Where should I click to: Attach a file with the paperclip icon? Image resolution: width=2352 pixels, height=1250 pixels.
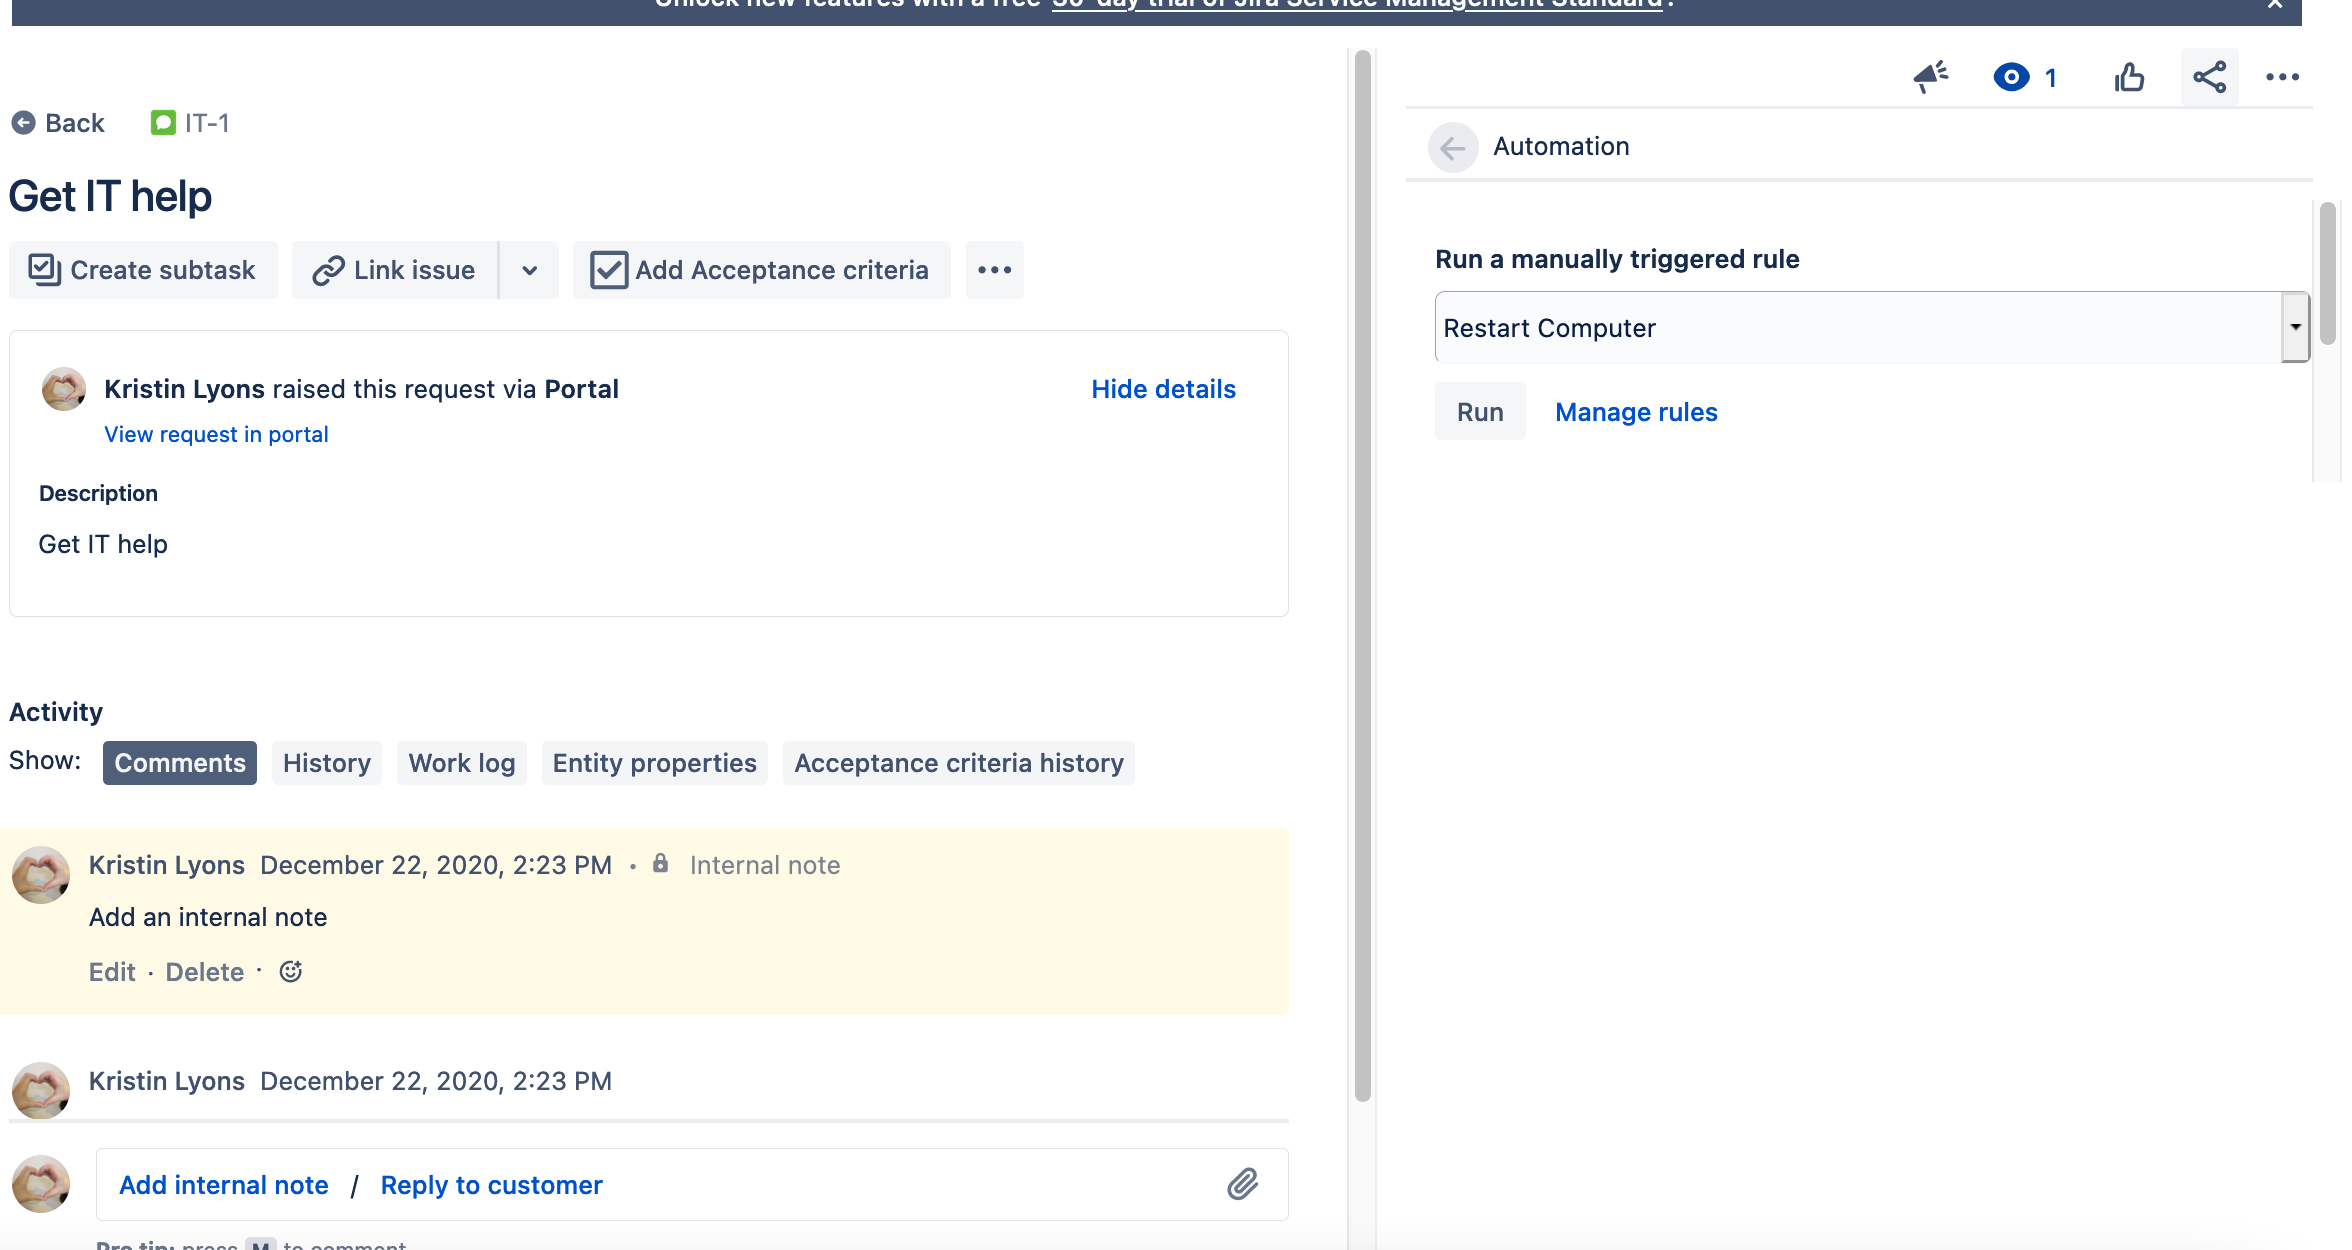click(x=1243, y=1184)
